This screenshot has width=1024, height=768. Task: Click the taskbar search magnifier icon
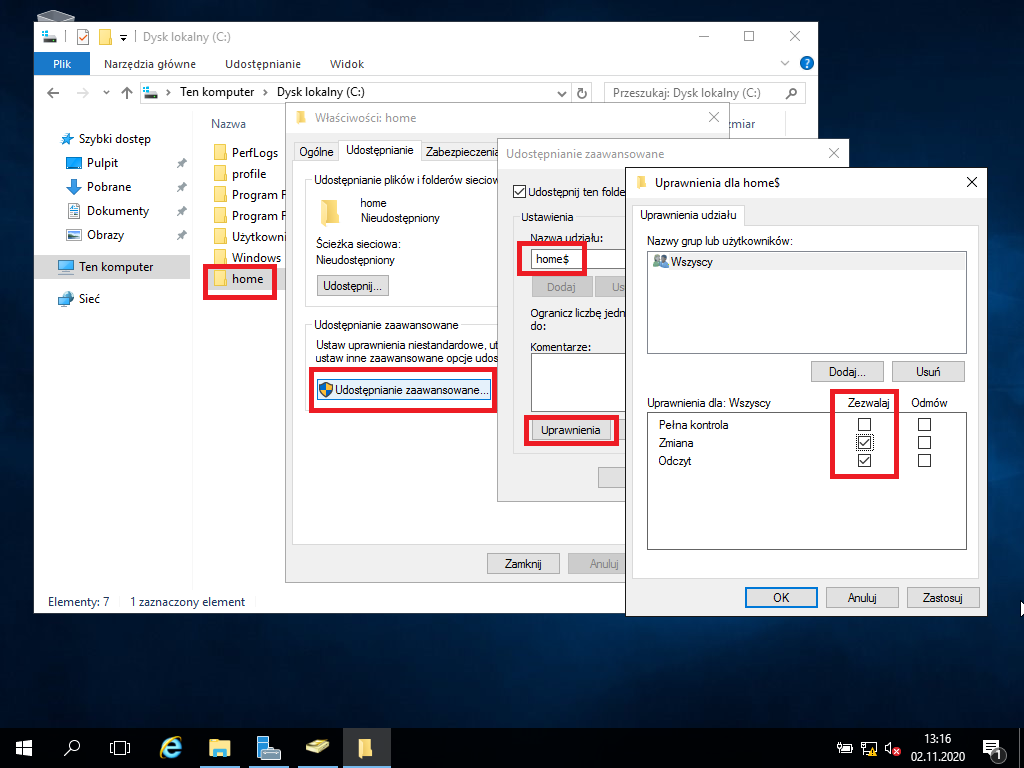(x=72, y=748)
